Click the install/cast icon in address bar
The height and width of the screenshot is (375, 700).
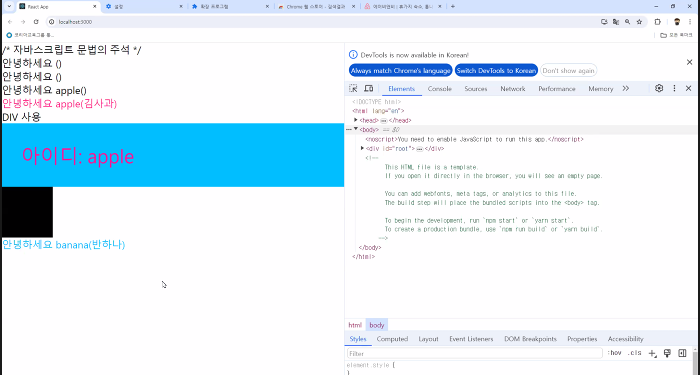[604, 21]
